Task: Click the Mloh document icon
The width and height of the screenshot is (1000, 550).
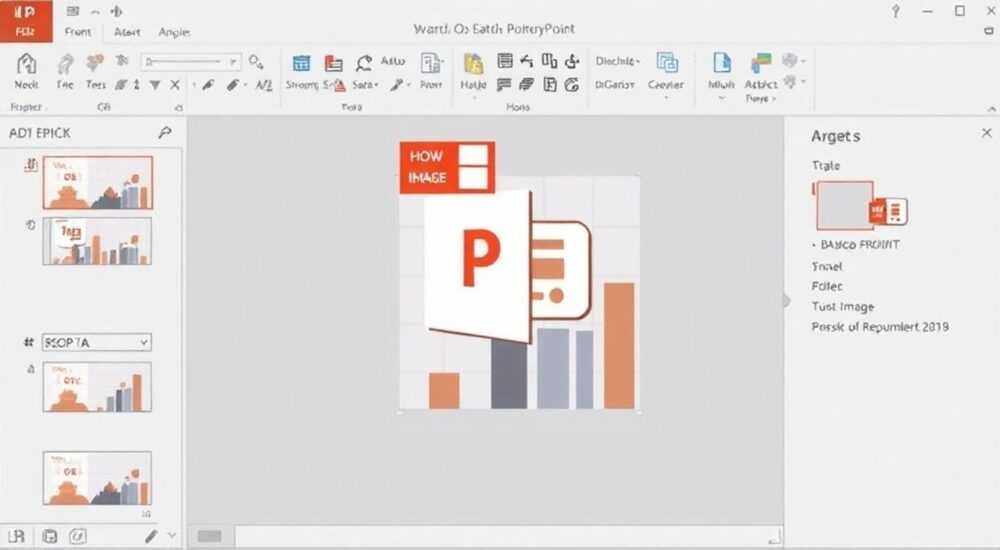Action: coord(722,63)
